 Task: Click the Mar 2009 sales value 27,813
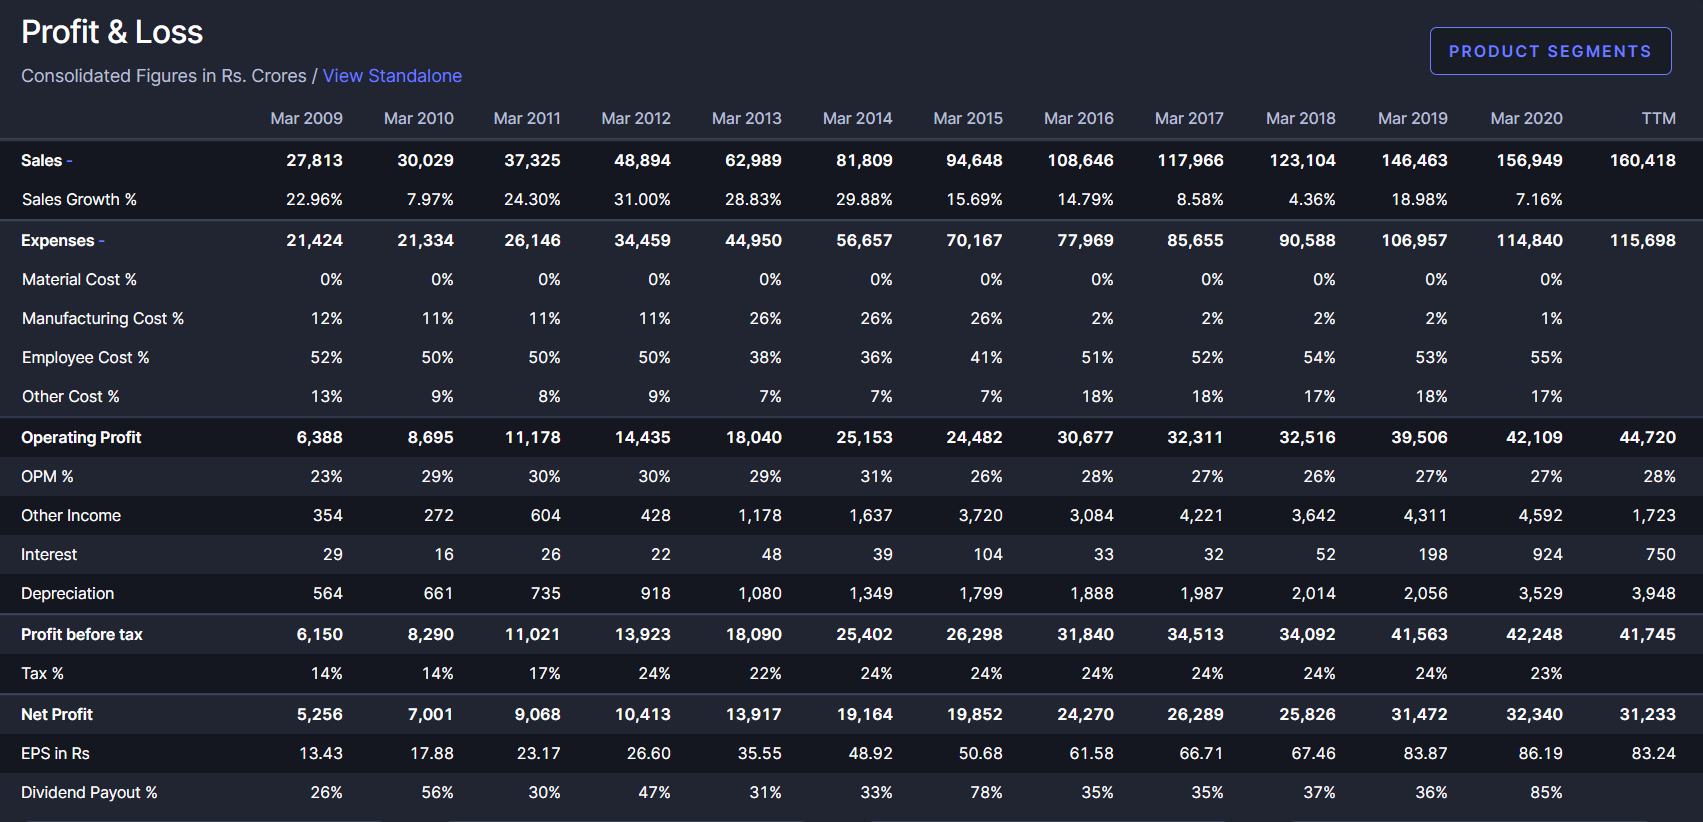click(x=314, y=161)
